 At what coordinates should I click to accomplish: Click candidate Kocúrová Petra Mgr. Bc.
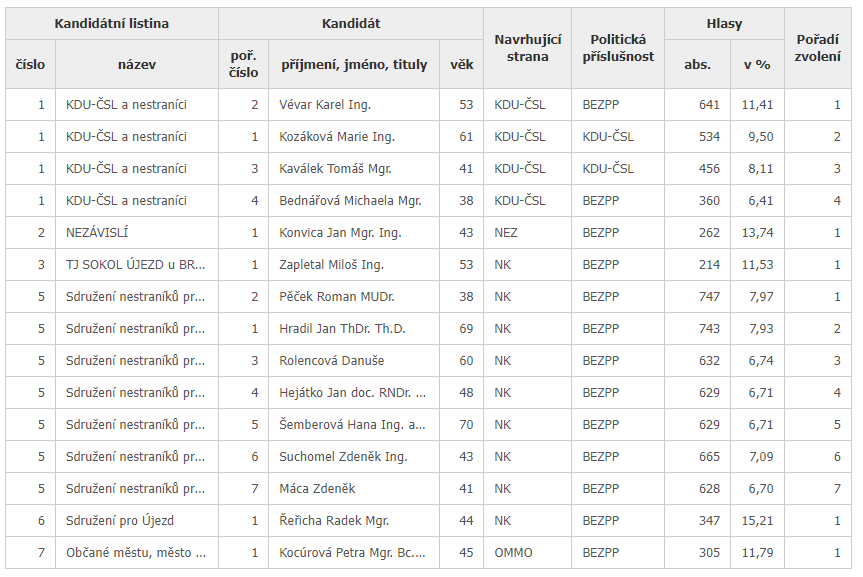[352, 552]
